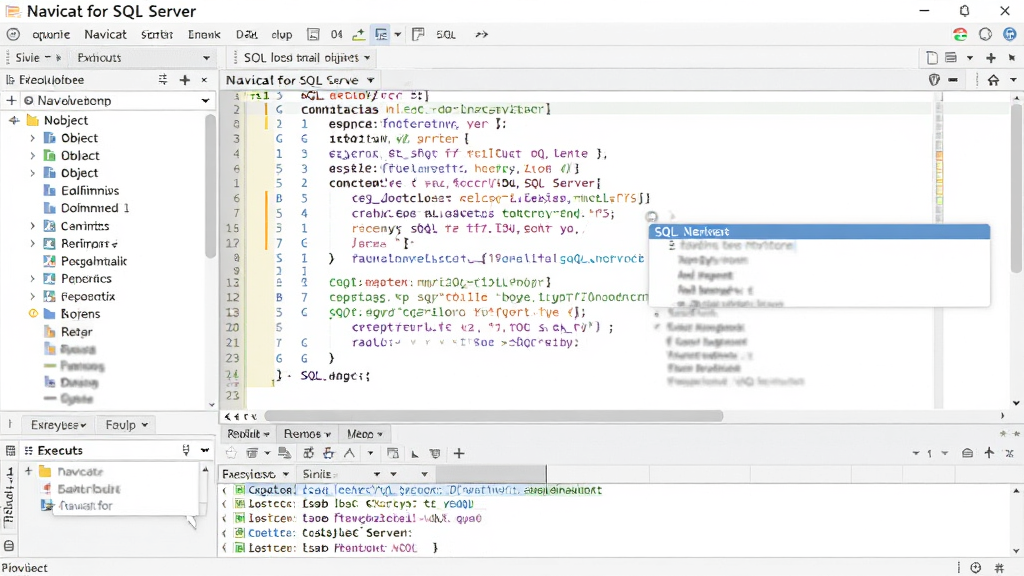Open the Sinile column dropdown

coord(377,474)
